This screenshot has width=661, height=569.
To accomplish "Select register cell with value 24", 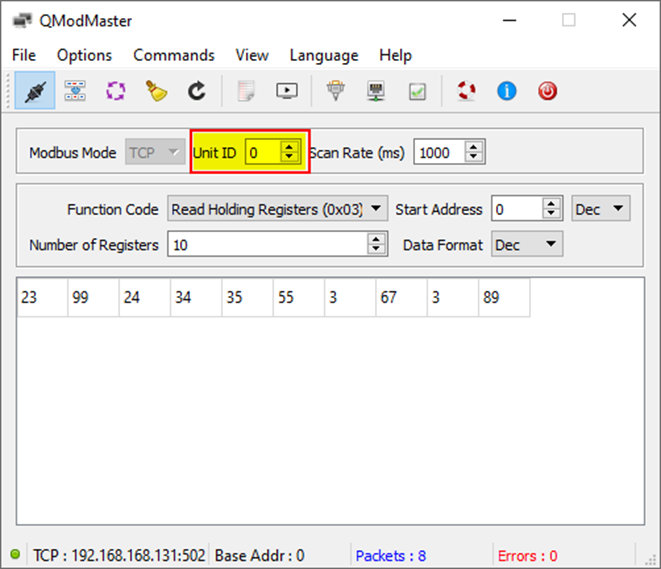I will [145, 298].
